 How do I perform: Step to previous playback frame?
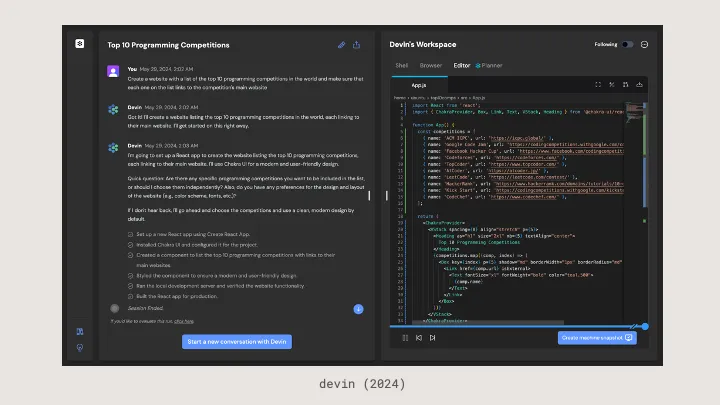click(x=419, y=338)
